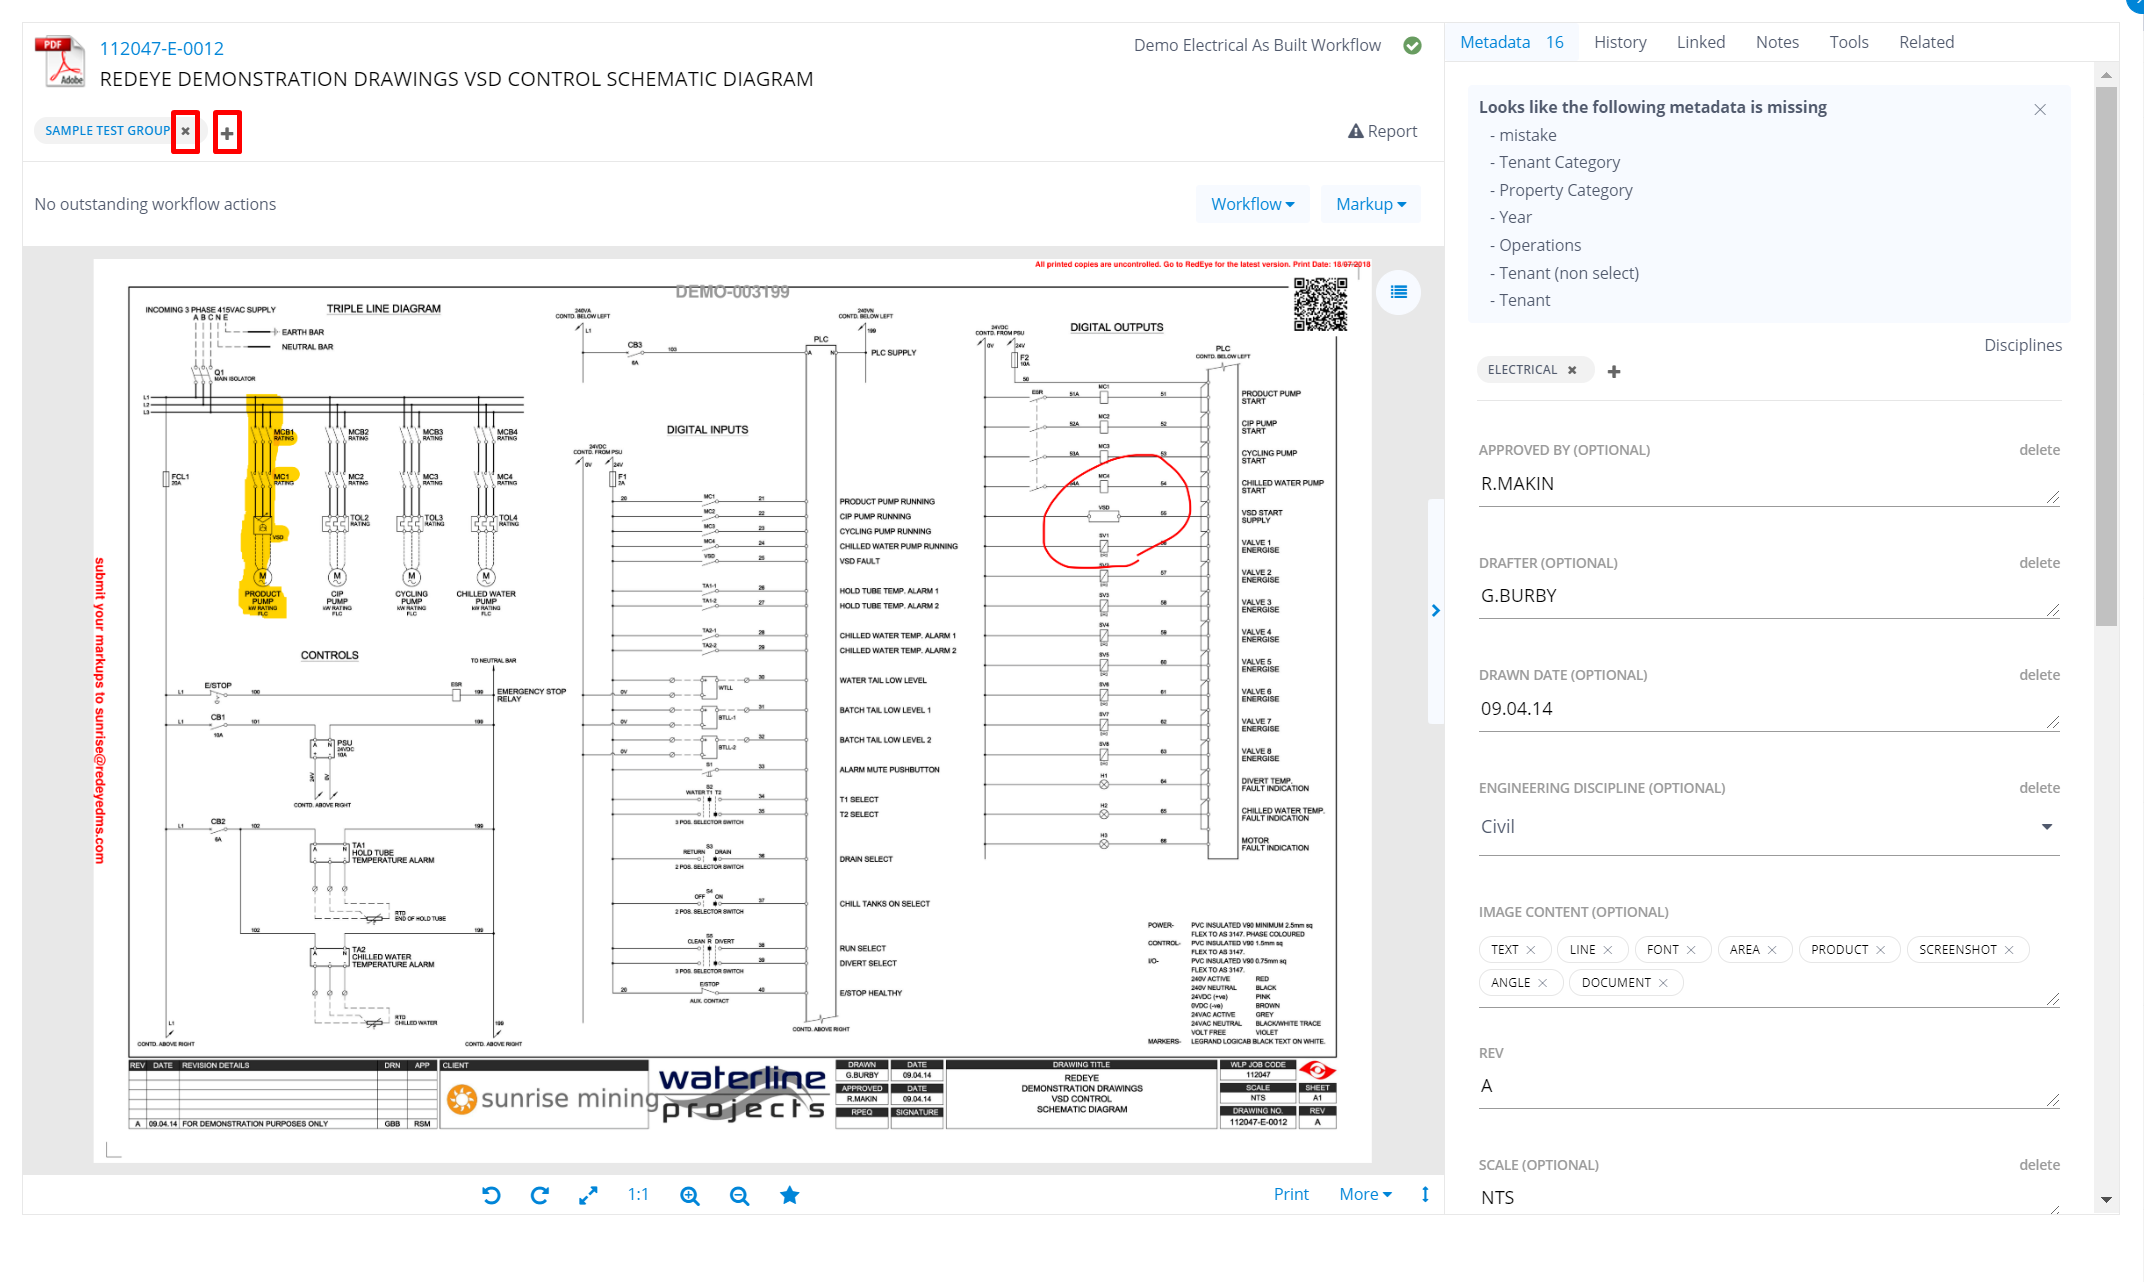
Task: Click Demo Electrical As Built Workflow text
Action: pyautogui.click(x=1257, y=45)
